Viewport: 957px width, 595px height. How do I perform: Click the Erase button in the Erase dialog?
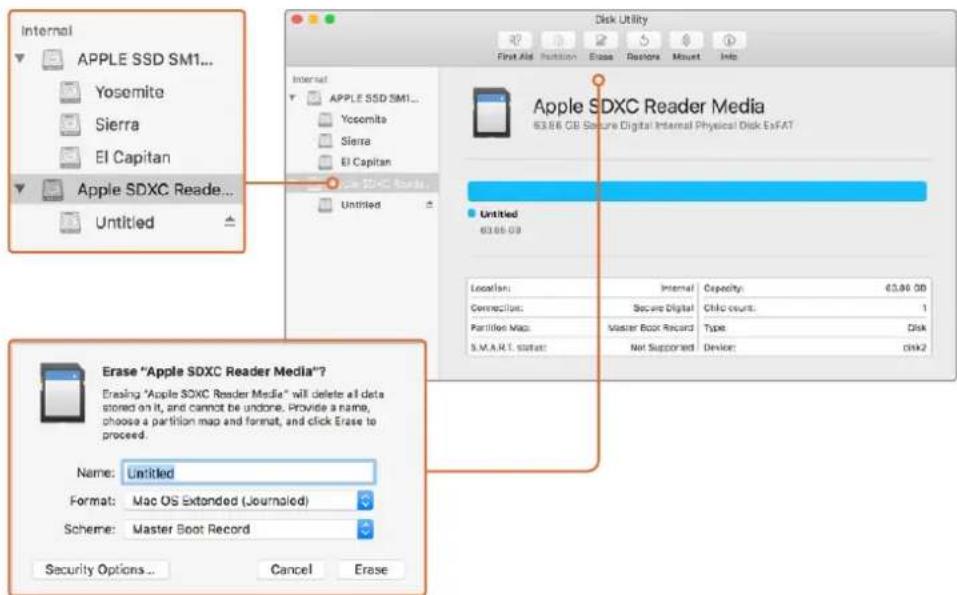click(371, 569)
